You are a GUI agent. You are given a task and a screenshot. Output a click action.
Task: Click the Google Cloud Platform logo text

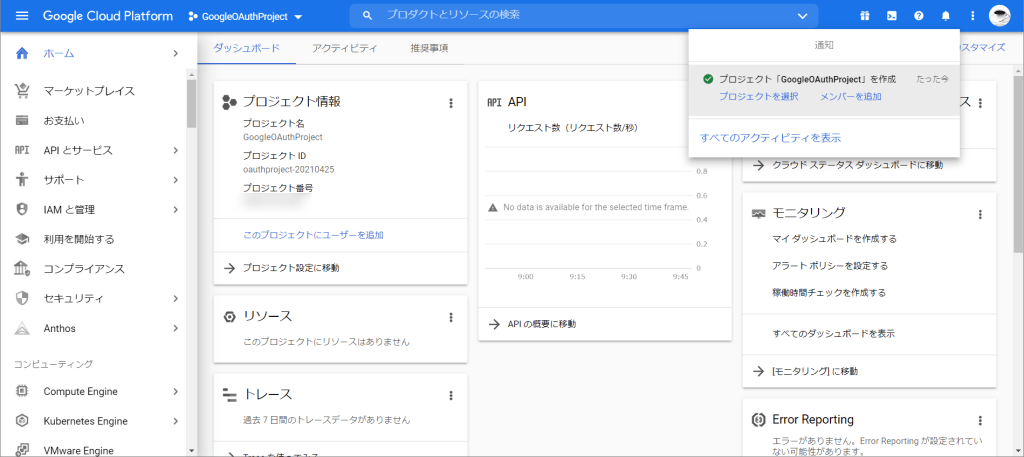click(x=108, y=16)
